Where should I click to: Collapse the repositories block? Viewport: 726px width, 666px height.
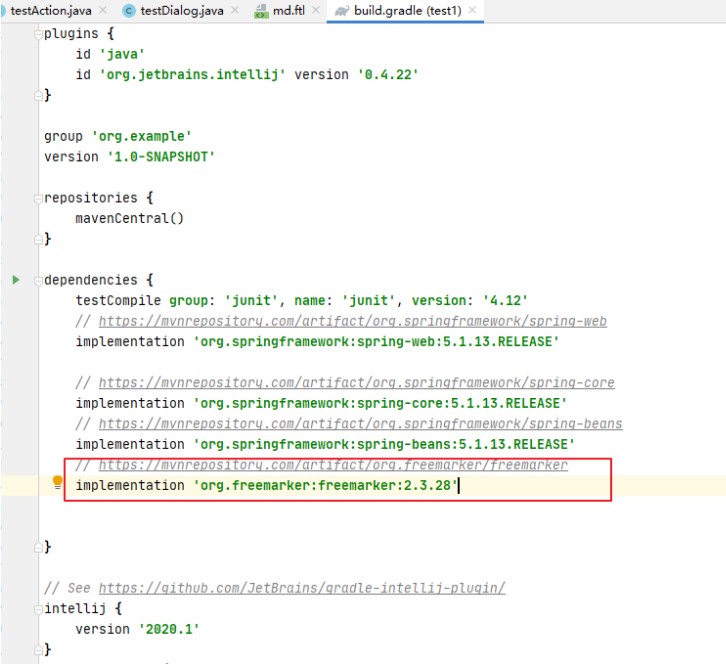click(38, 198)
